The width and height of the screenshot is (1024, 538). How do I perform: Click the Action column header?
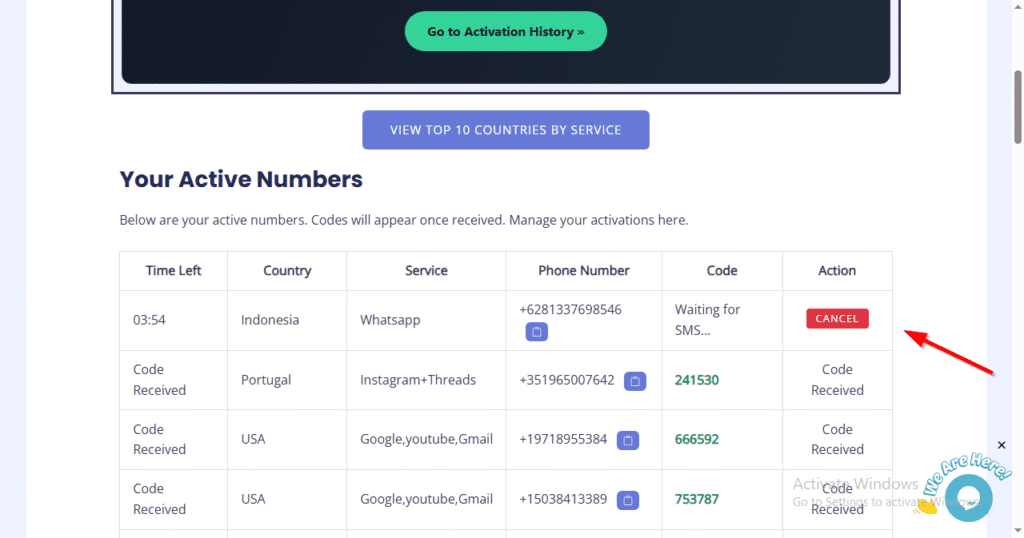coord(837,270)
